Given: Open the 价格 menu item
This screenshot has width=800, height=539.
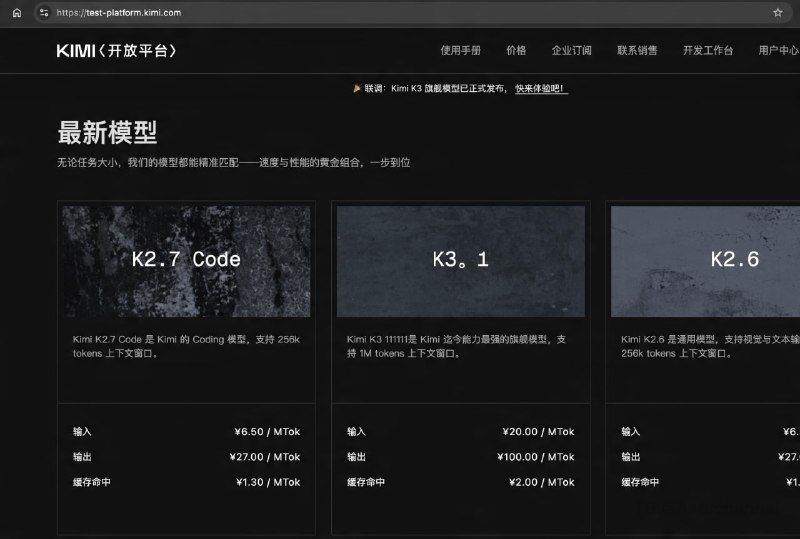Looking at the screenshot, I should (516, 51).
